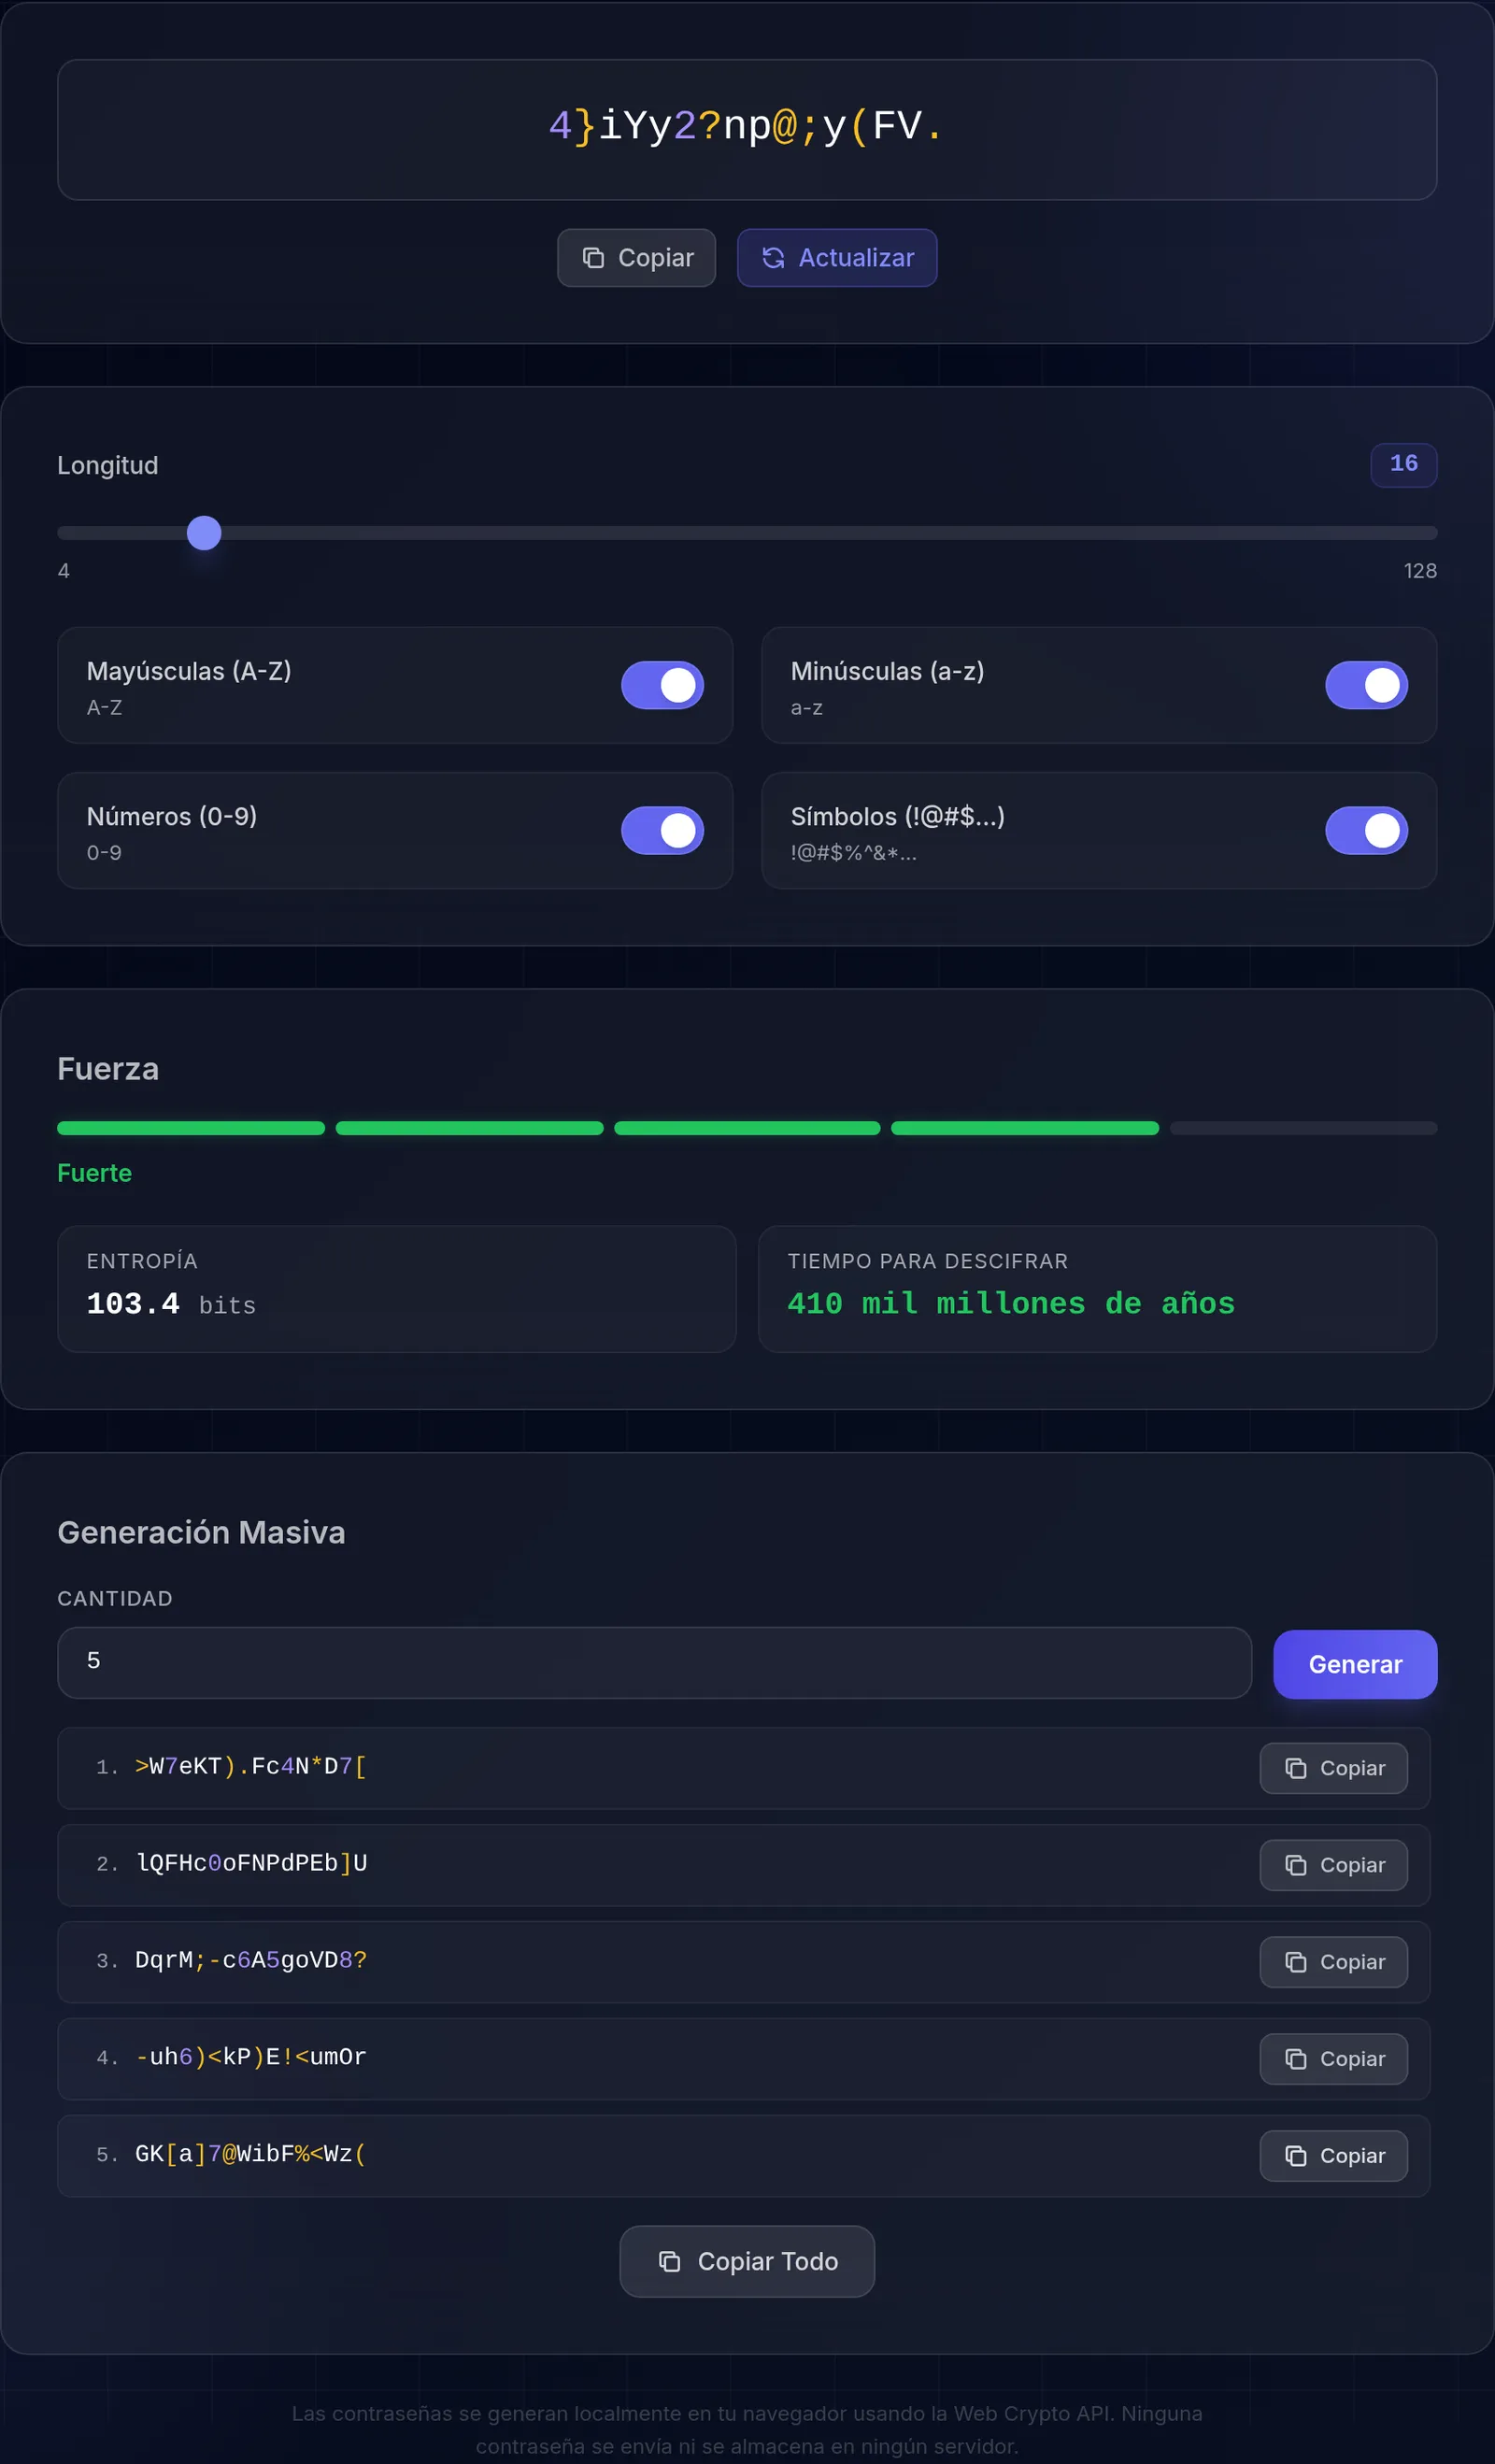Turn off the Minúsculas (a-z) switch
The width and height of the screenshot is (1495, 2464).
coord(1366,685)
